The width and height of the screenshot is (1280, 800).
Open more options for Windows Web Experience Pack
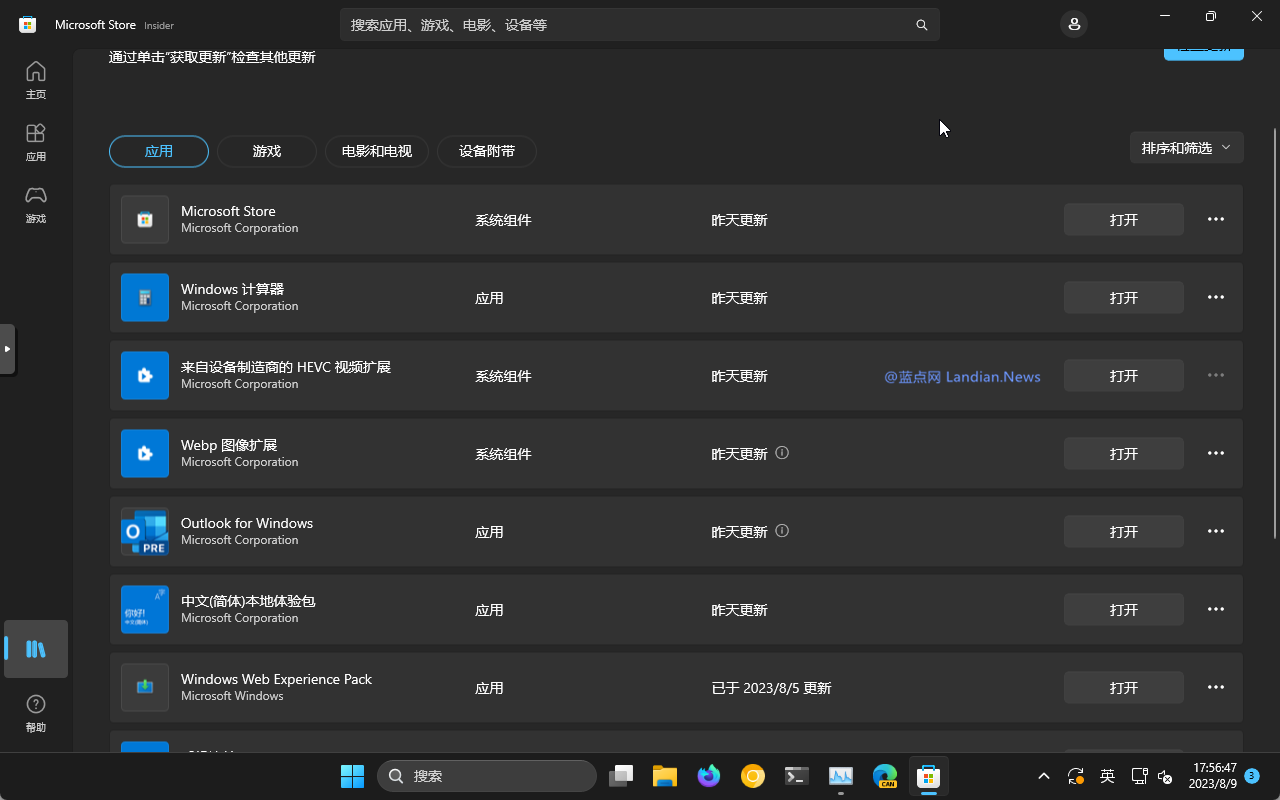[x=1216, y=687]
